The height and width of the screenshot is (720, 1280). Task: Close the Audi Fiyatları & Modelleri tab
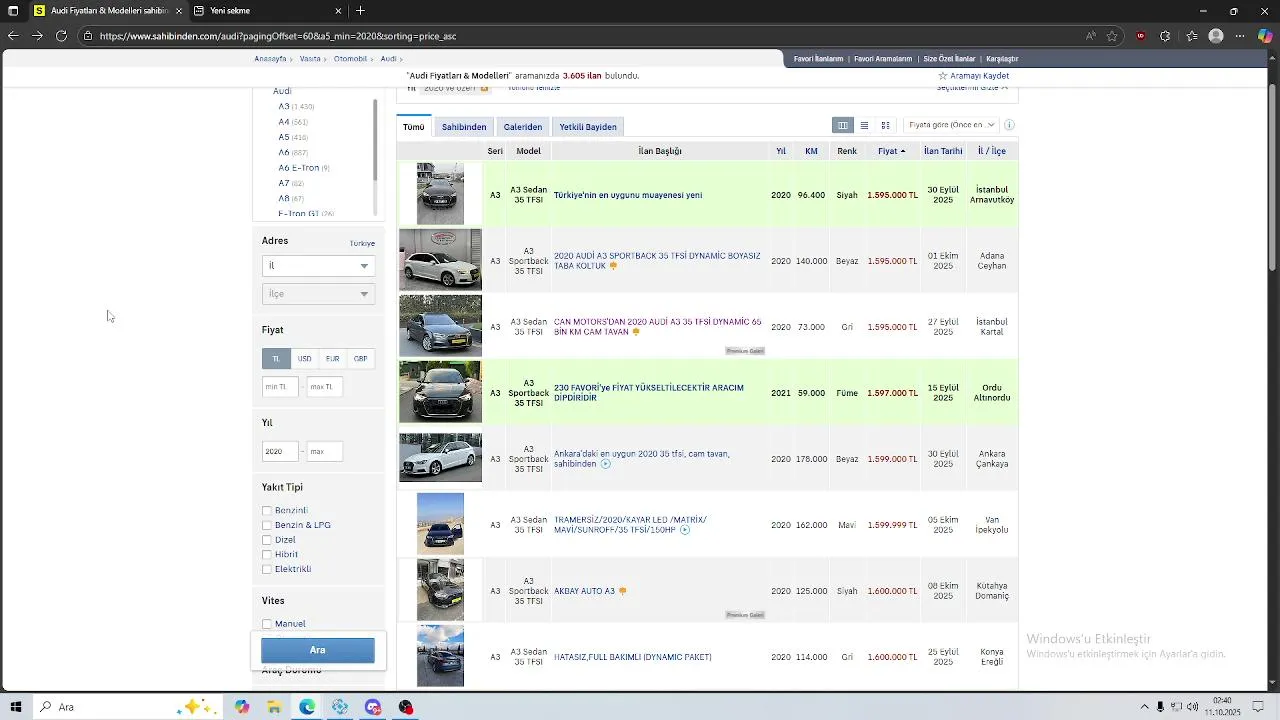(x=179, y=11)
